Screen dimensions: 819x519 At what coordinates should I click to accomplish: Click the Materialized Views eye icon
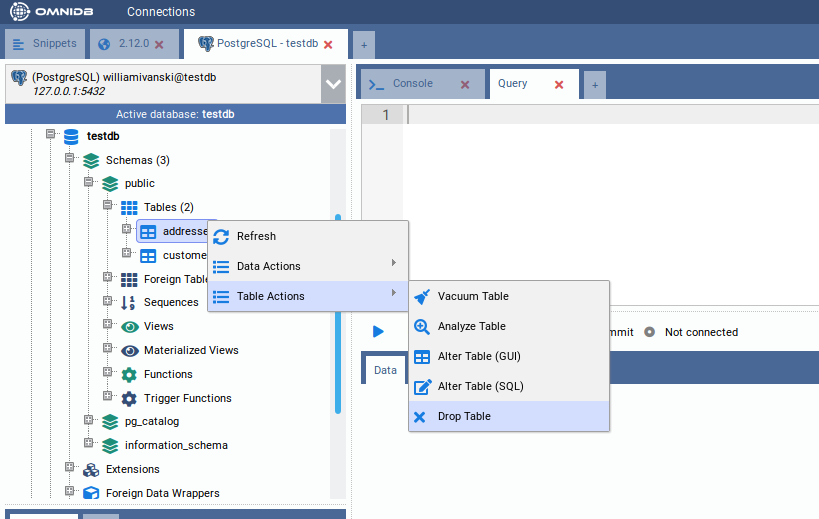point(130,351)
